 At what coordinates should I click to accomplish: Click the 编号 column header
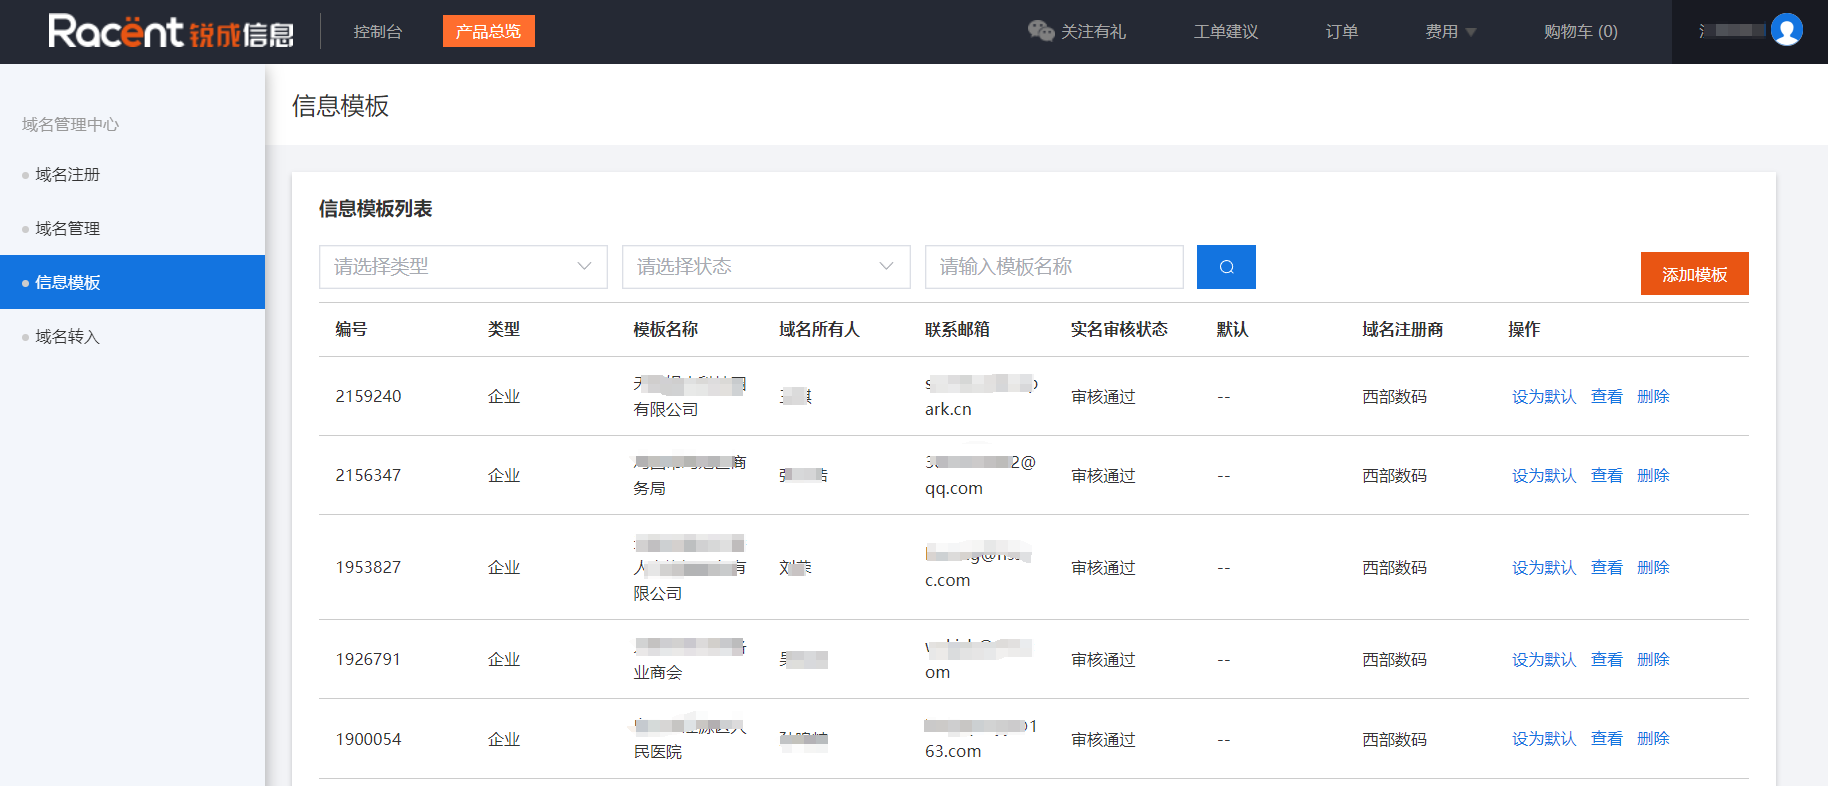click(x=351, y=329)
